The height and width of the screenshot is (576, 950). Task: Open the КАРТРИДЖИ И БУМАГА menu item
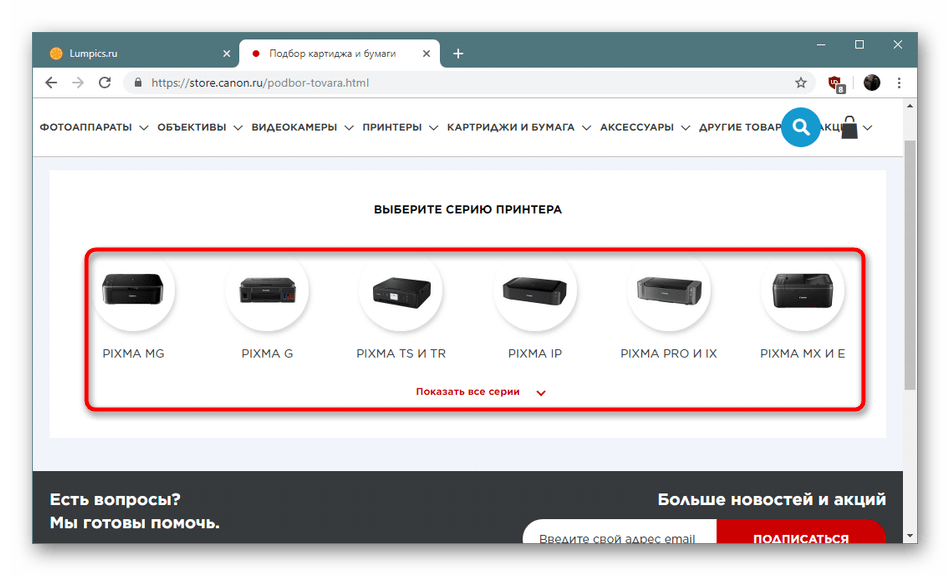click(x=511, y=127)
